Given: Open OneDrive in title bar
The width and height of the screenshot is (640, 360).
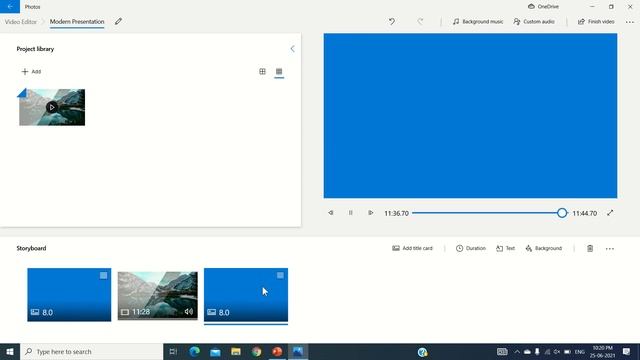Looking at the screenshot, I should (543, 7).
